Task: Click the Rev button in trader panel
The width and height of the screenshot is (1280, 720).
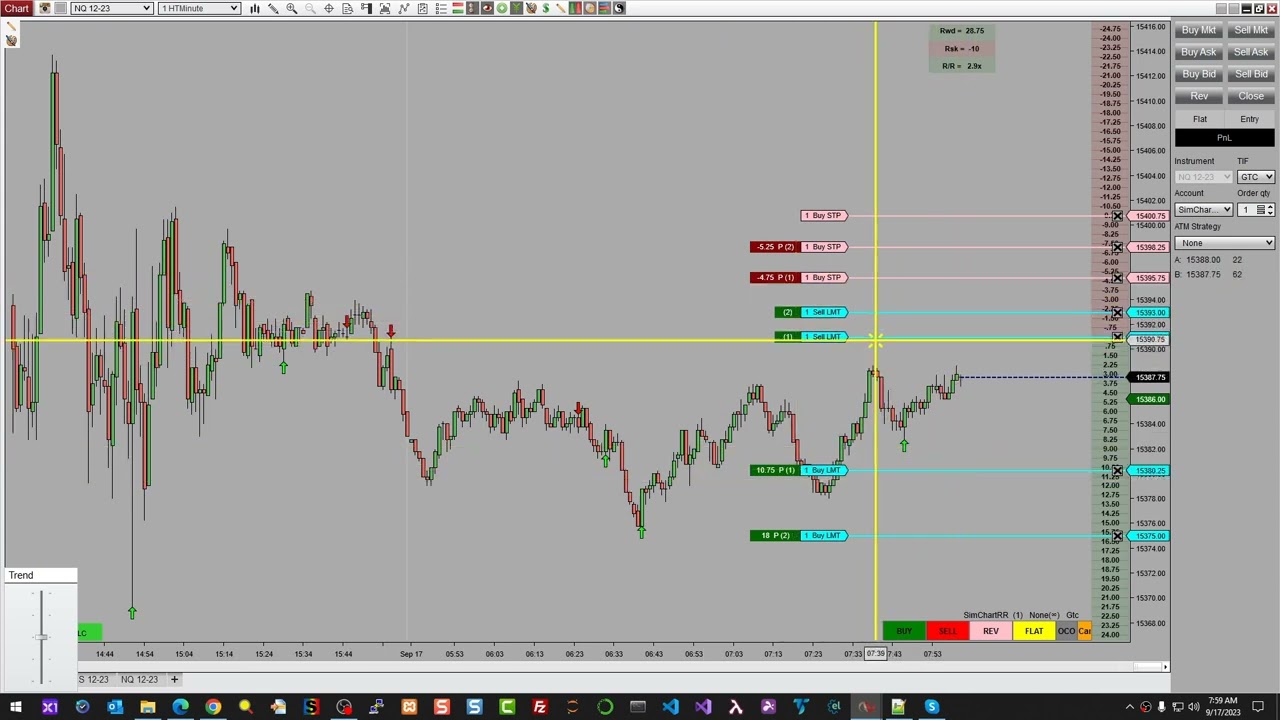Action: click(x=1199, y=96)
